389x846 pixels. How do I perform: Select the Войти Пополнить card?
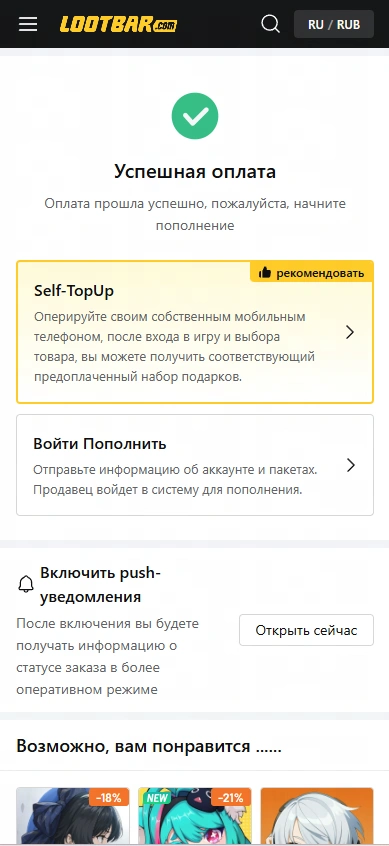click(x=195, y=465)
